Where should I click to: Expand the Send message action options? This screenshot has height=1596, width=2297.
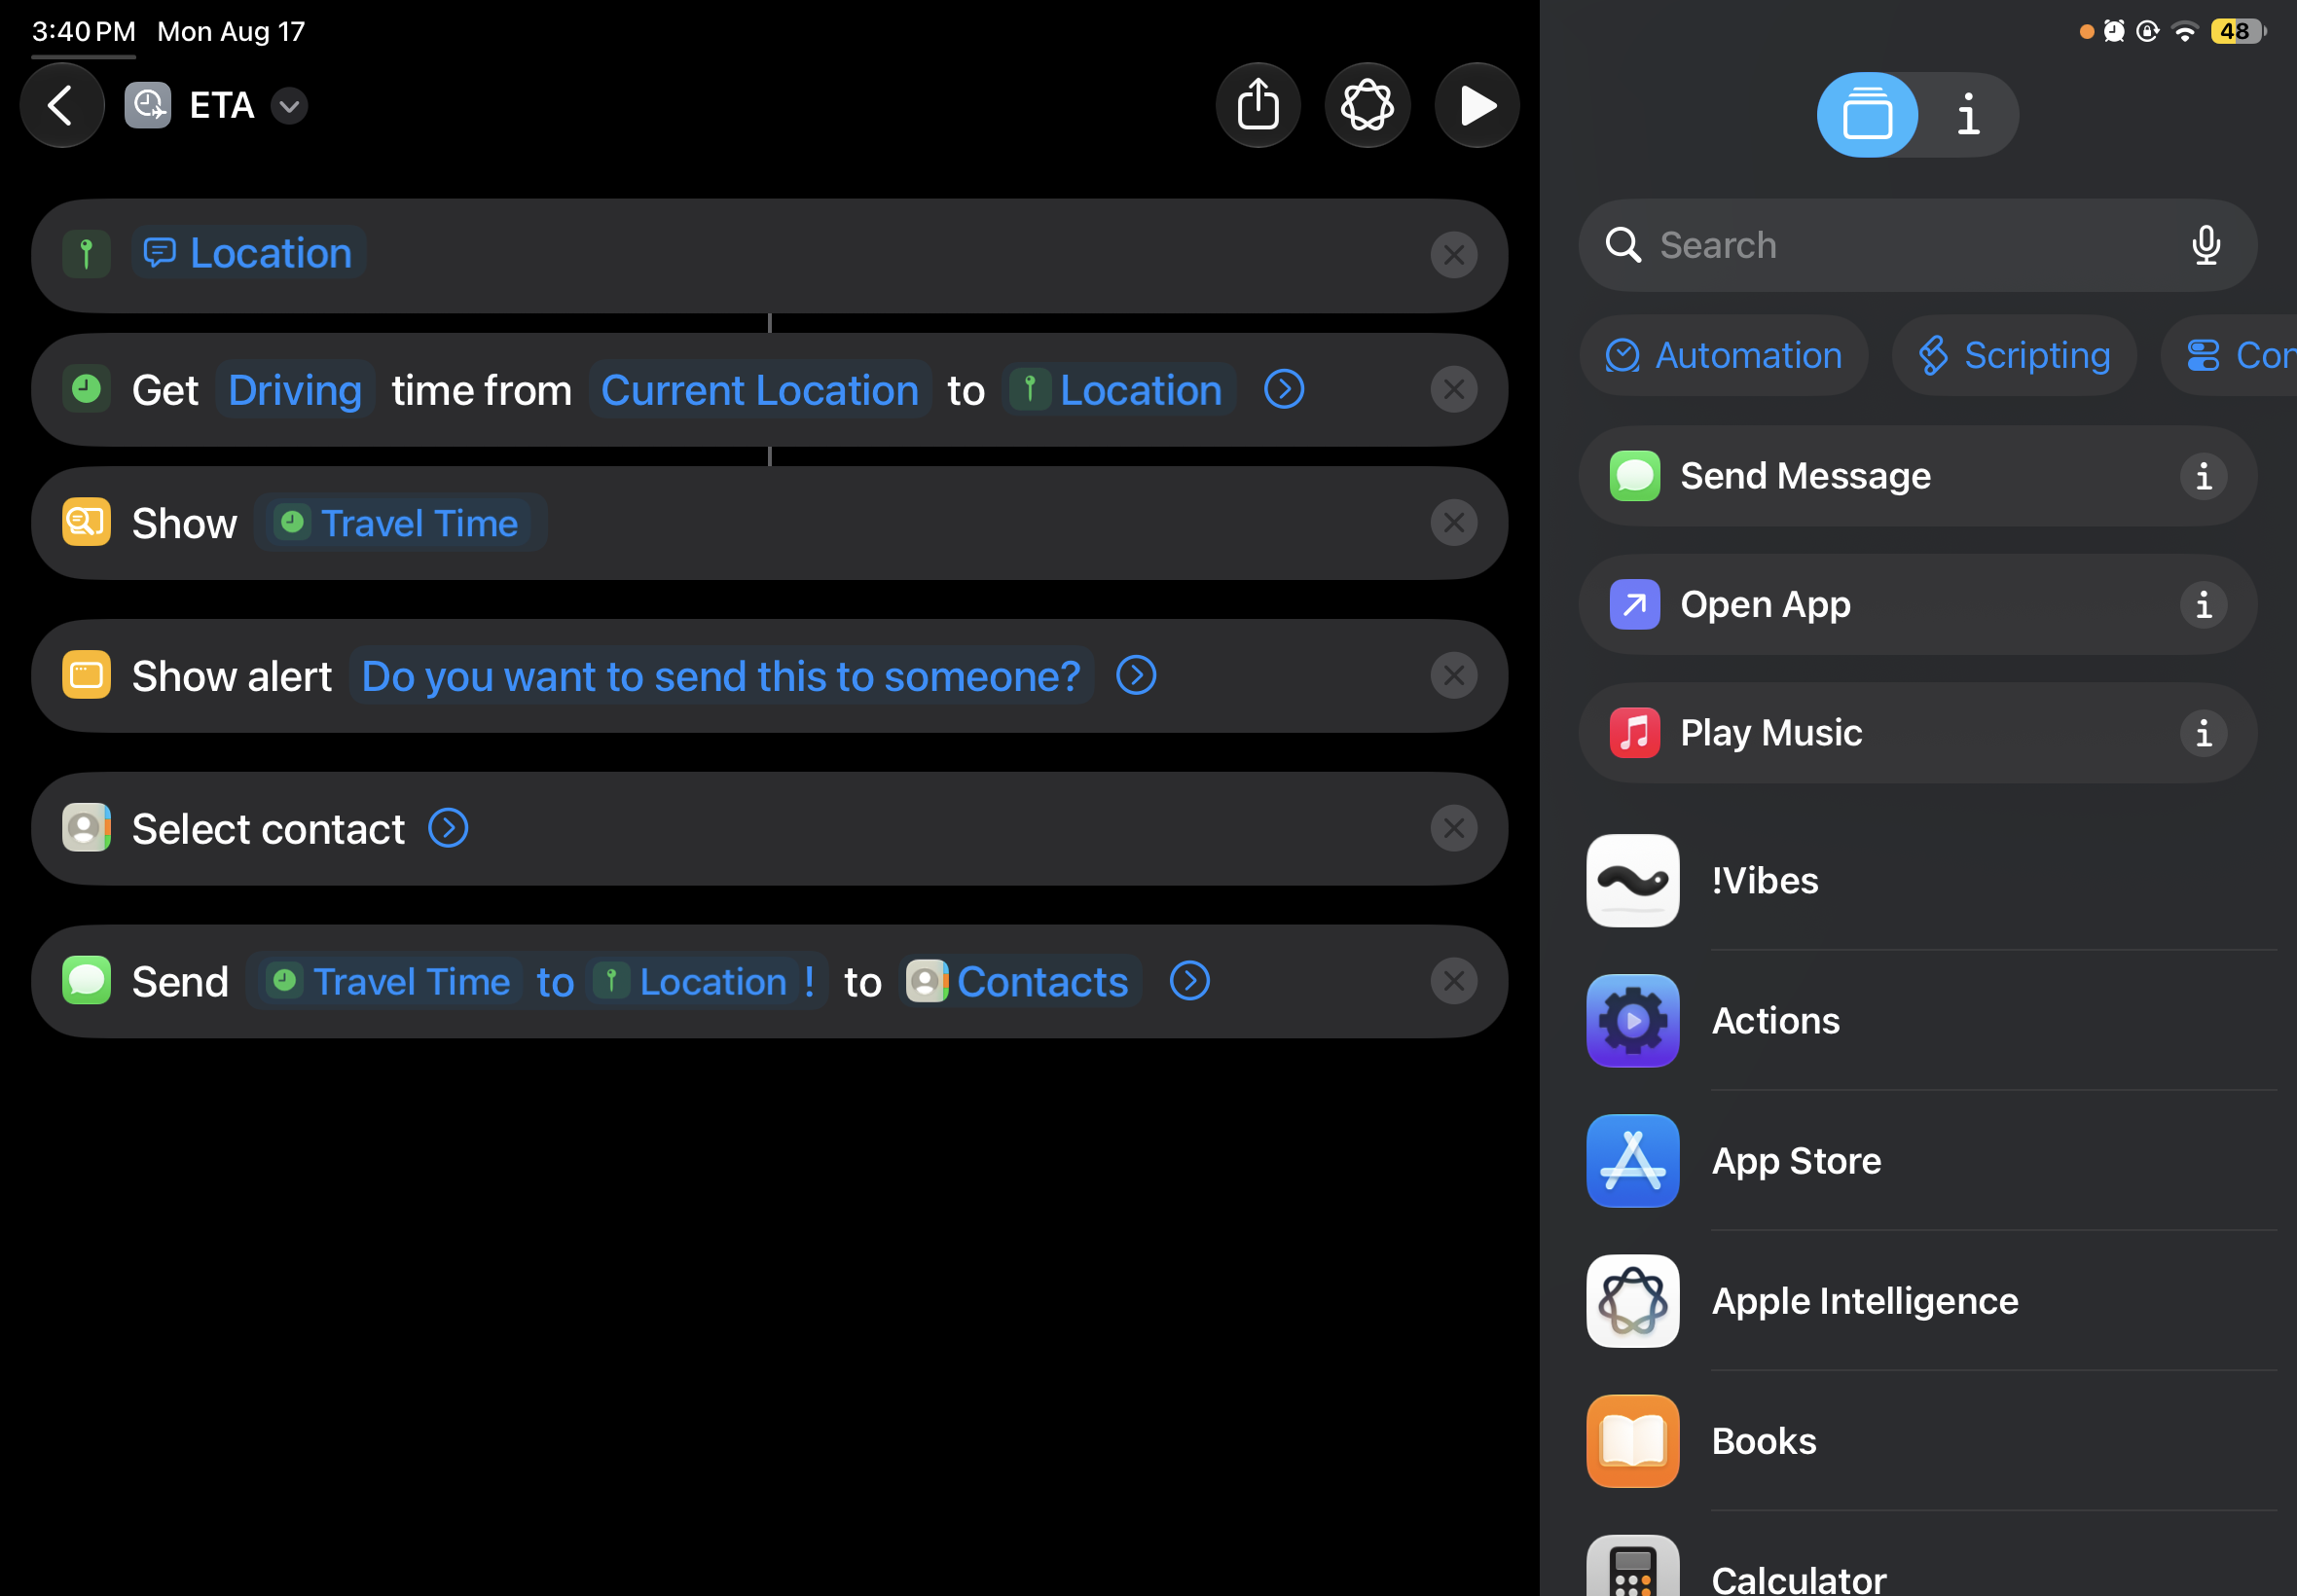tap(1189, 982)
